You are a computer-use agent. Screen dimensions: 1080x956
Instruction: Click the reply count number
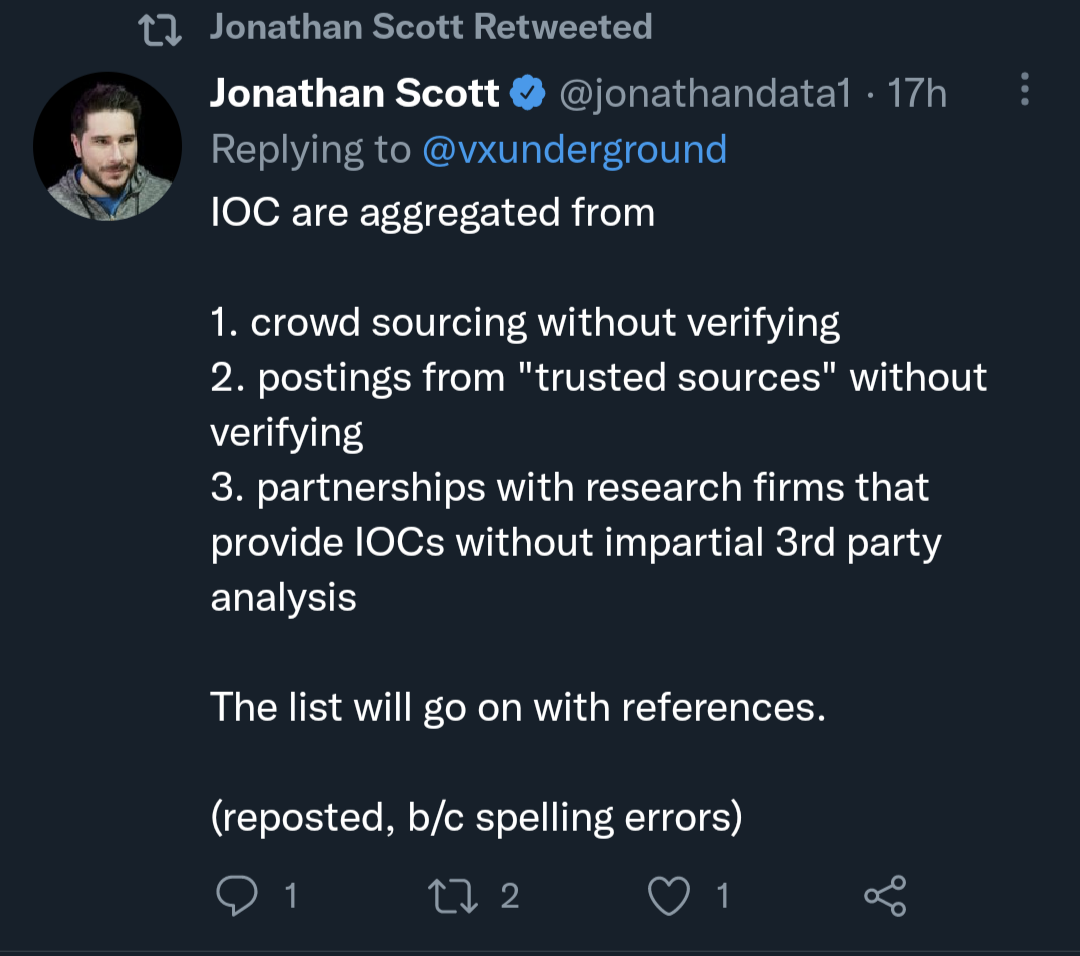[x=290, y=896]
